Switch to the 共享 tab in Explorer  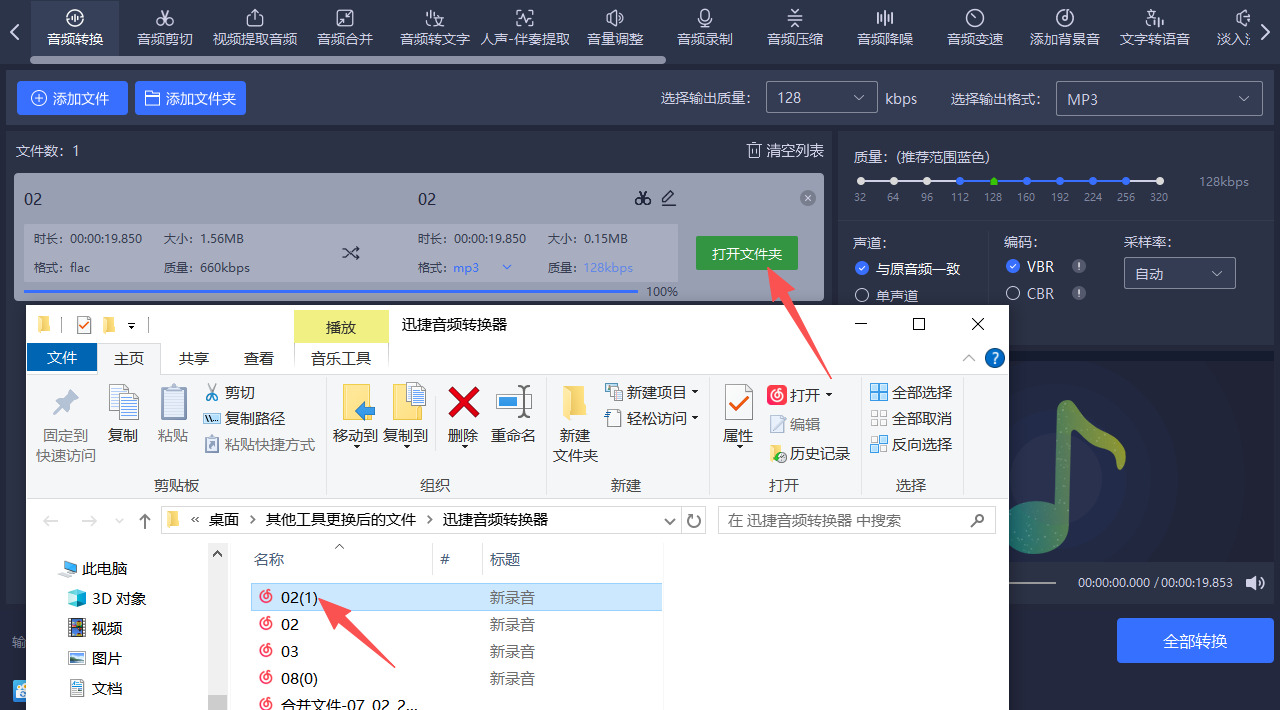(193, 357)
